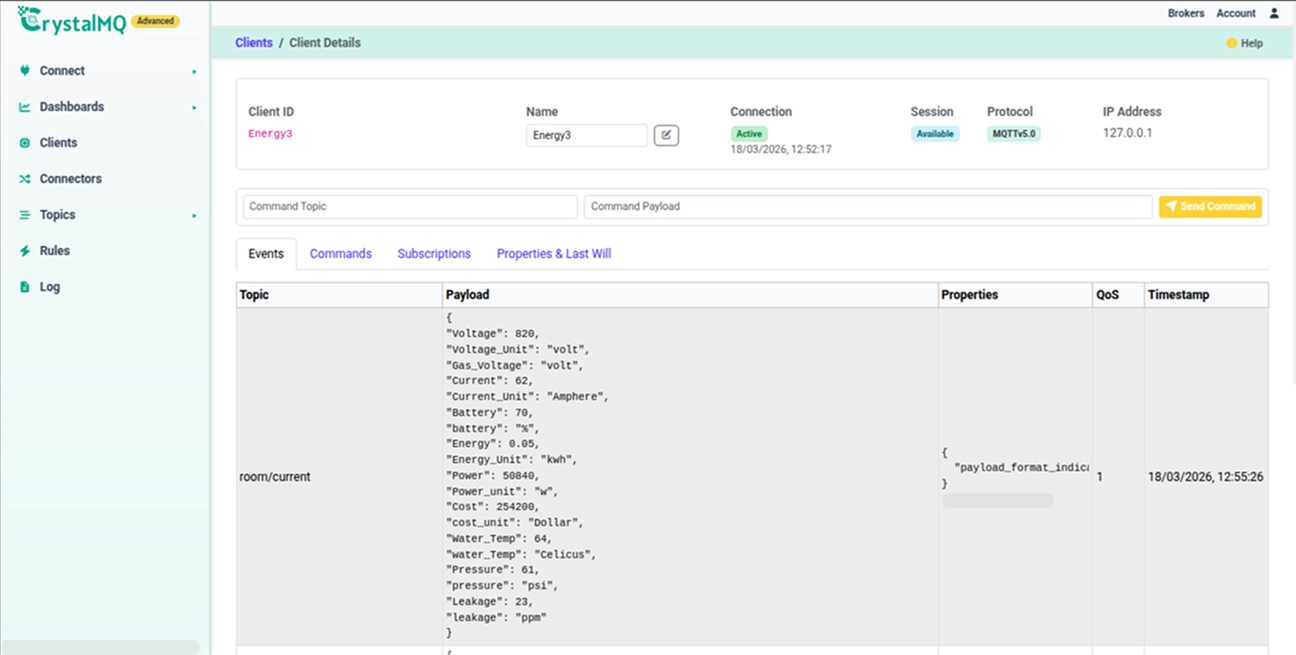Click the MQTTv5.0 protocol badge
Screen dimensions: 1296x655
pyautogui.click(x=1014, y=134)
